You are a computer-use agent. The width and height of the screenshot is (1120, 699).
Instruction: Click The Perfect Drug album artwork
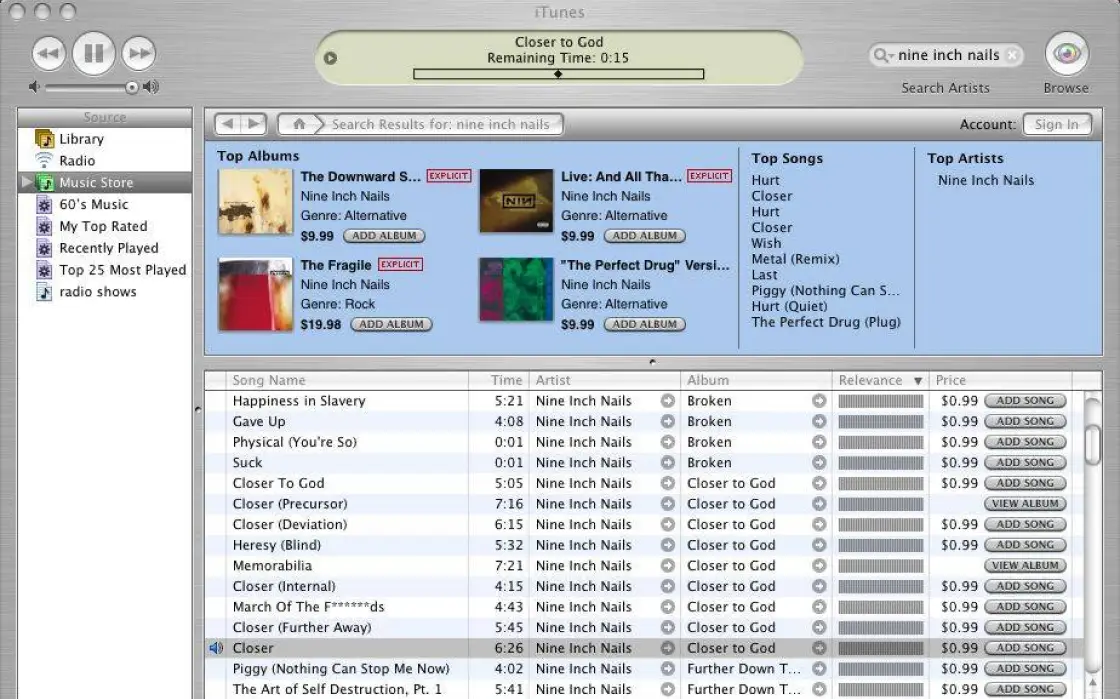[516, 289]
